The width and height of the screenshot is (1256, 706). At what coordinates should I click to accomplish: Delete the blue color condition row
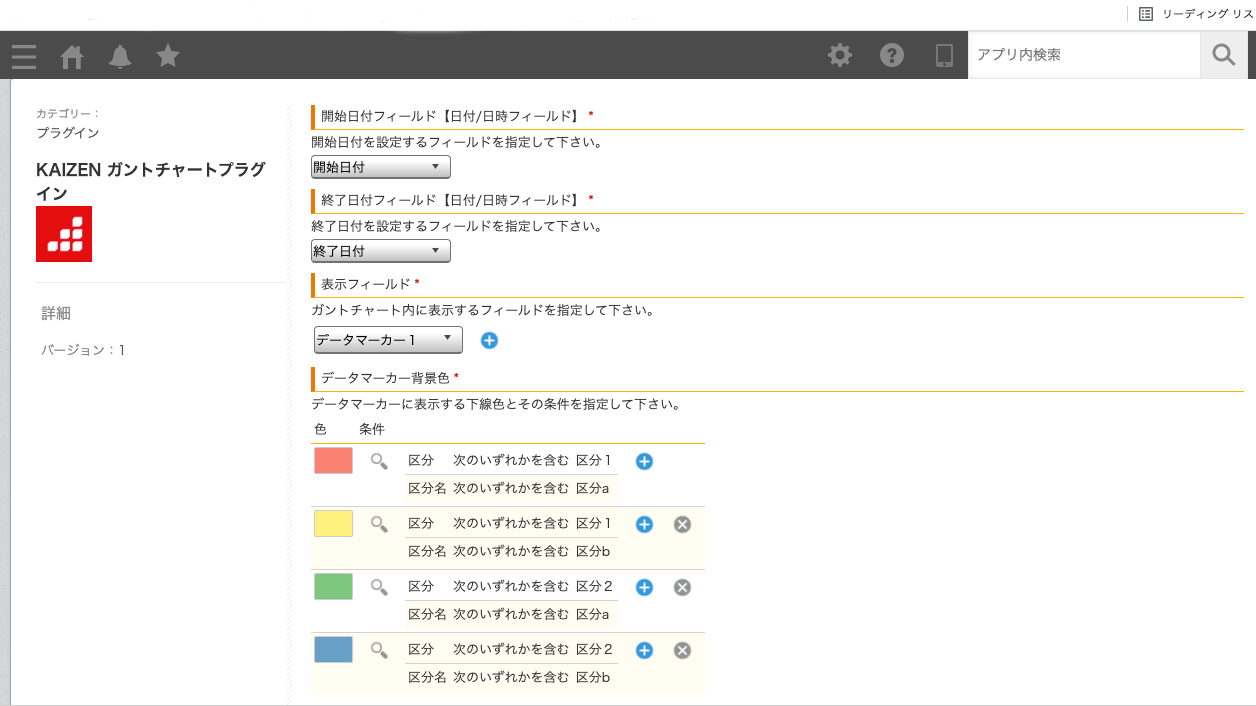click(682, 650)
